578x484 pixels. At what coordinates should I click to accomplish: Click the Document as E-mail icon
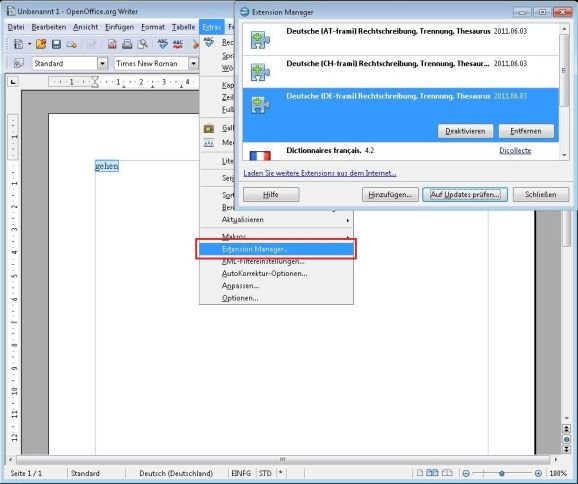tap(72, 45)
